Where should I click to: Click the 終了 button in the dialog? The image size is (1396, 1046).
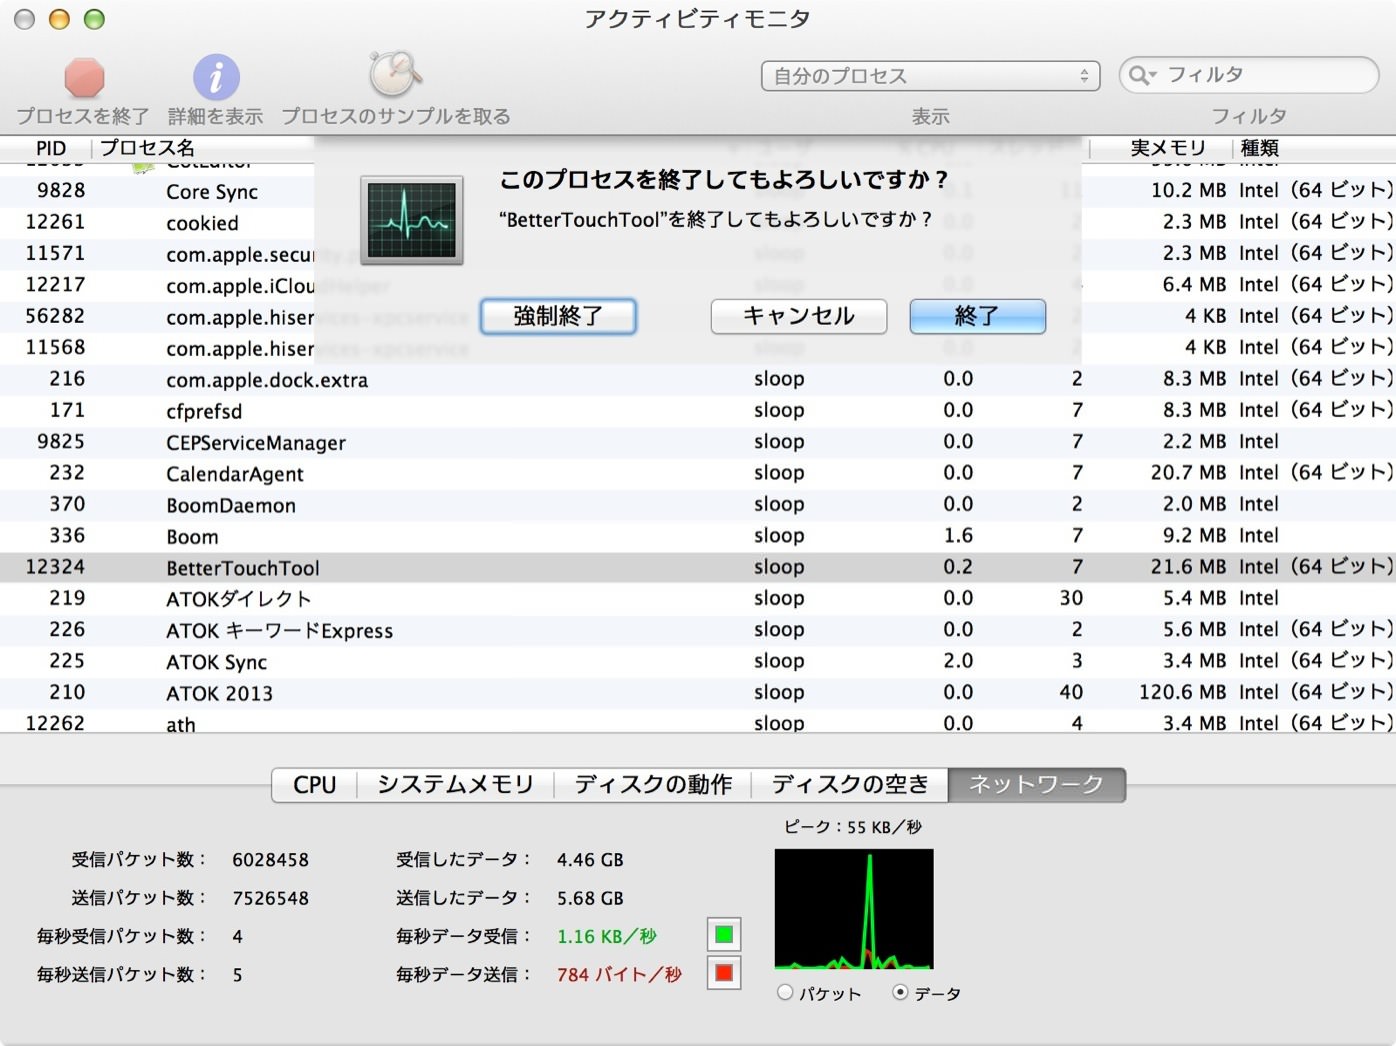pyautogui.click(x=977, y=316)
